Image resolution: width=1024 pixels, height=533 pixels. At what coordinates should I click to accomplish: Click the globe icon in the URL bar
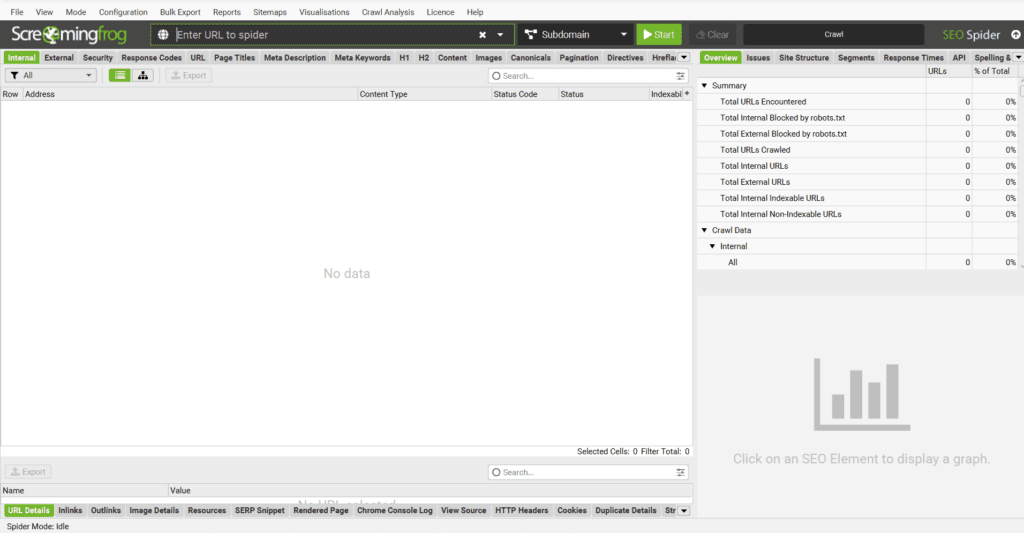[164, 34]
